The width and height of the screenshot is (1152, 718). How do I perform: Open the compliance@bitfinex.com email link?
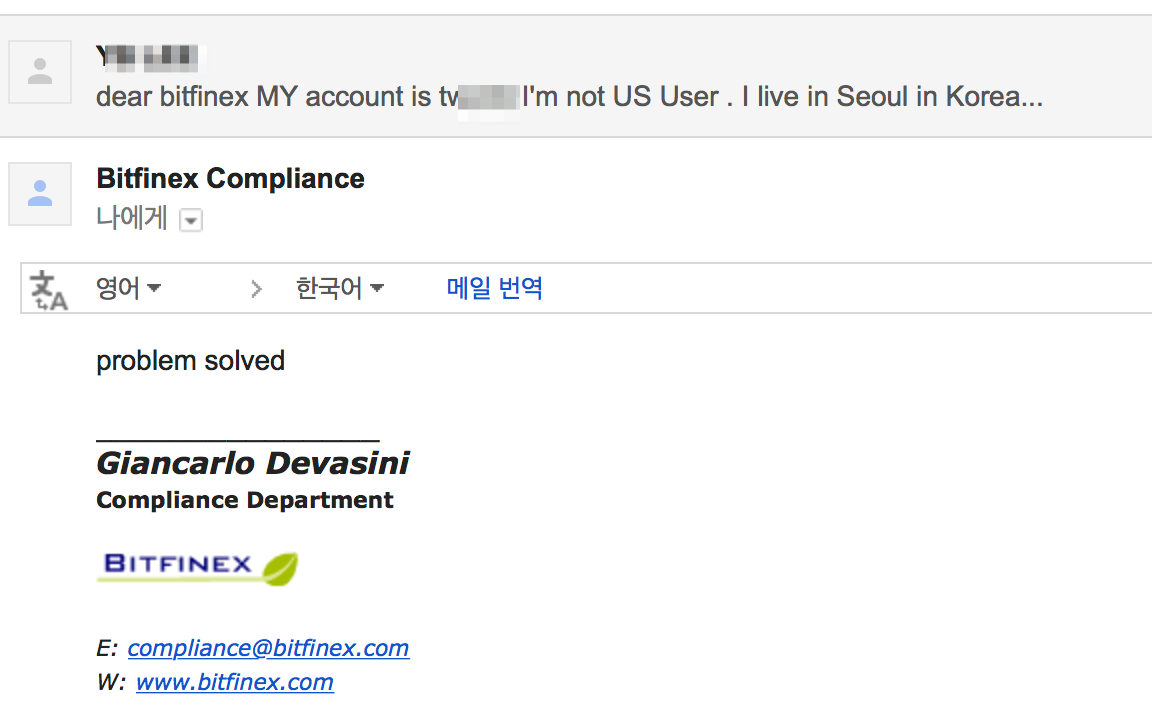(x=268, y=648)
